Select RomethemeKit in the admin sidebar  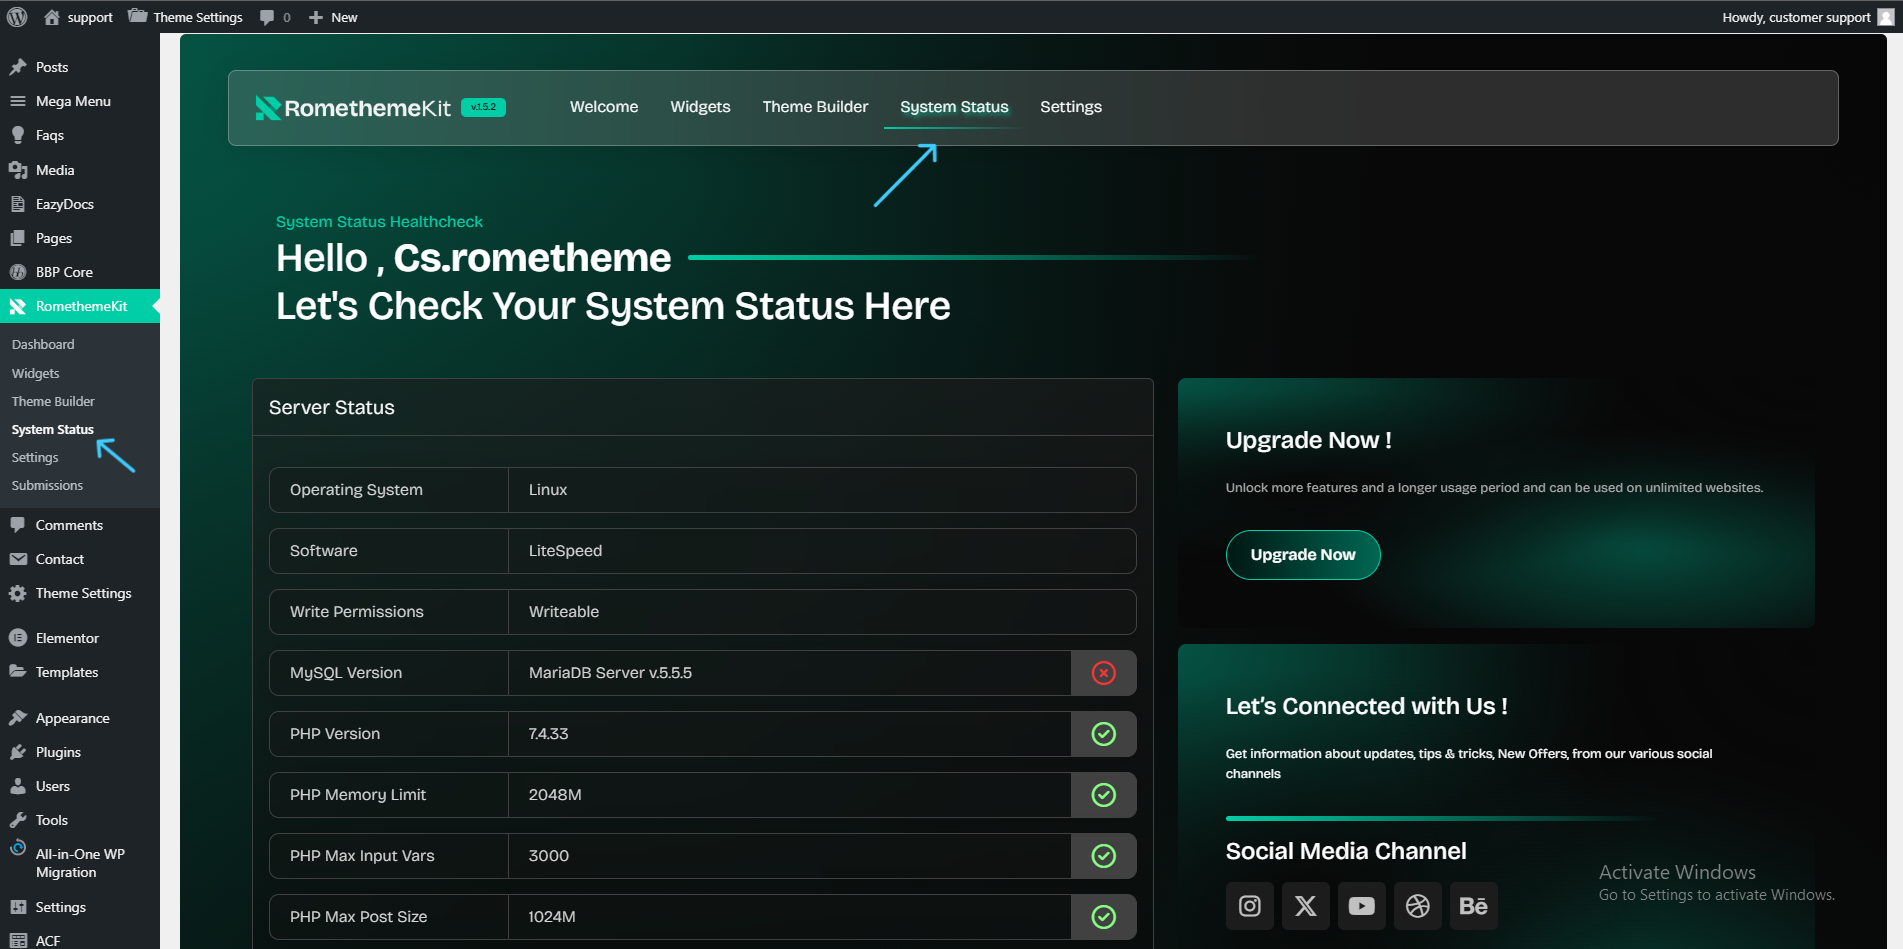coord(80,306)
